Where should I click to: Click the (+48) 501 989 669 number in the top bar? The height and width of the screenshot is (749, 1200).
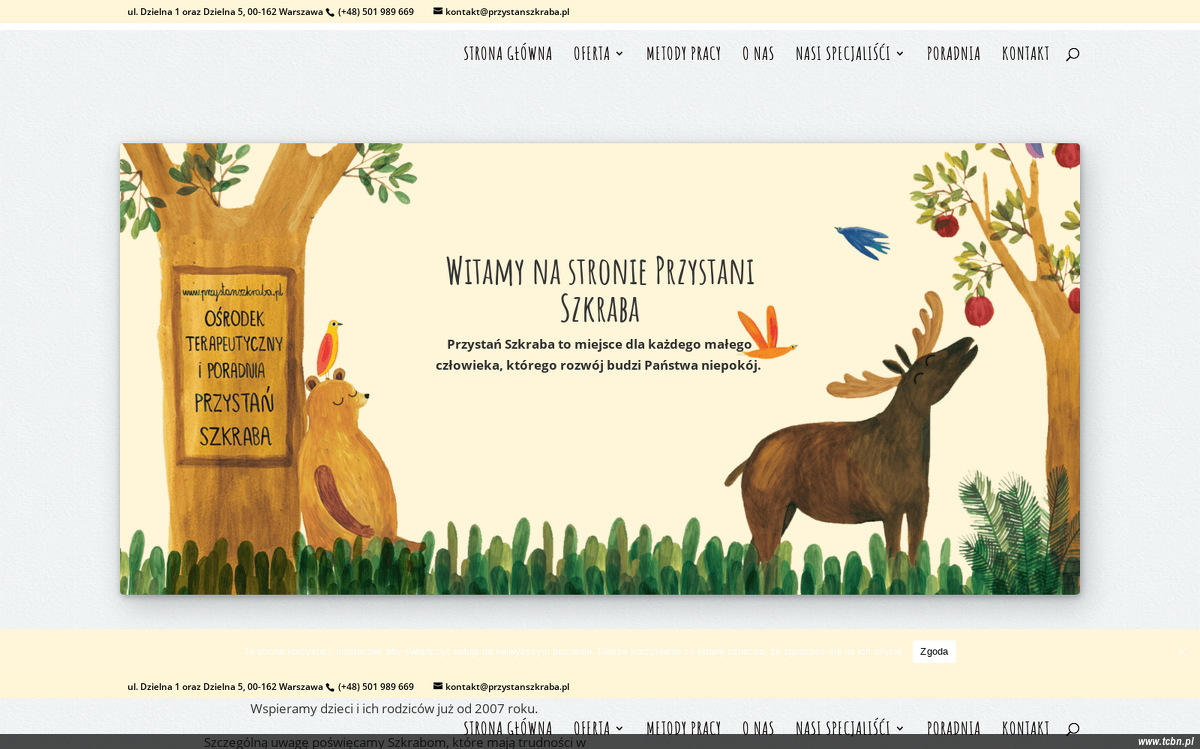point(376,12)
